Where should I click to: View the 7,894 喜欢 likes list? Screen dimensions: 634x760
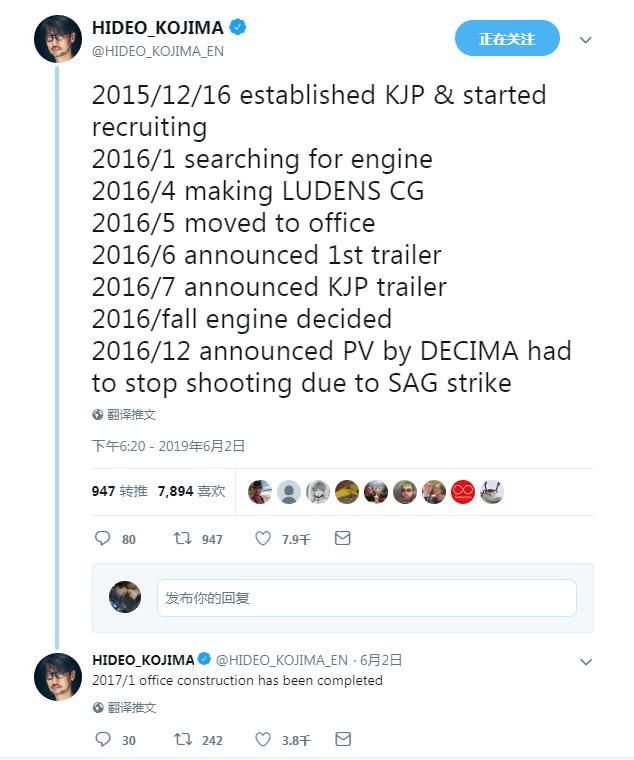pos(191,491)
